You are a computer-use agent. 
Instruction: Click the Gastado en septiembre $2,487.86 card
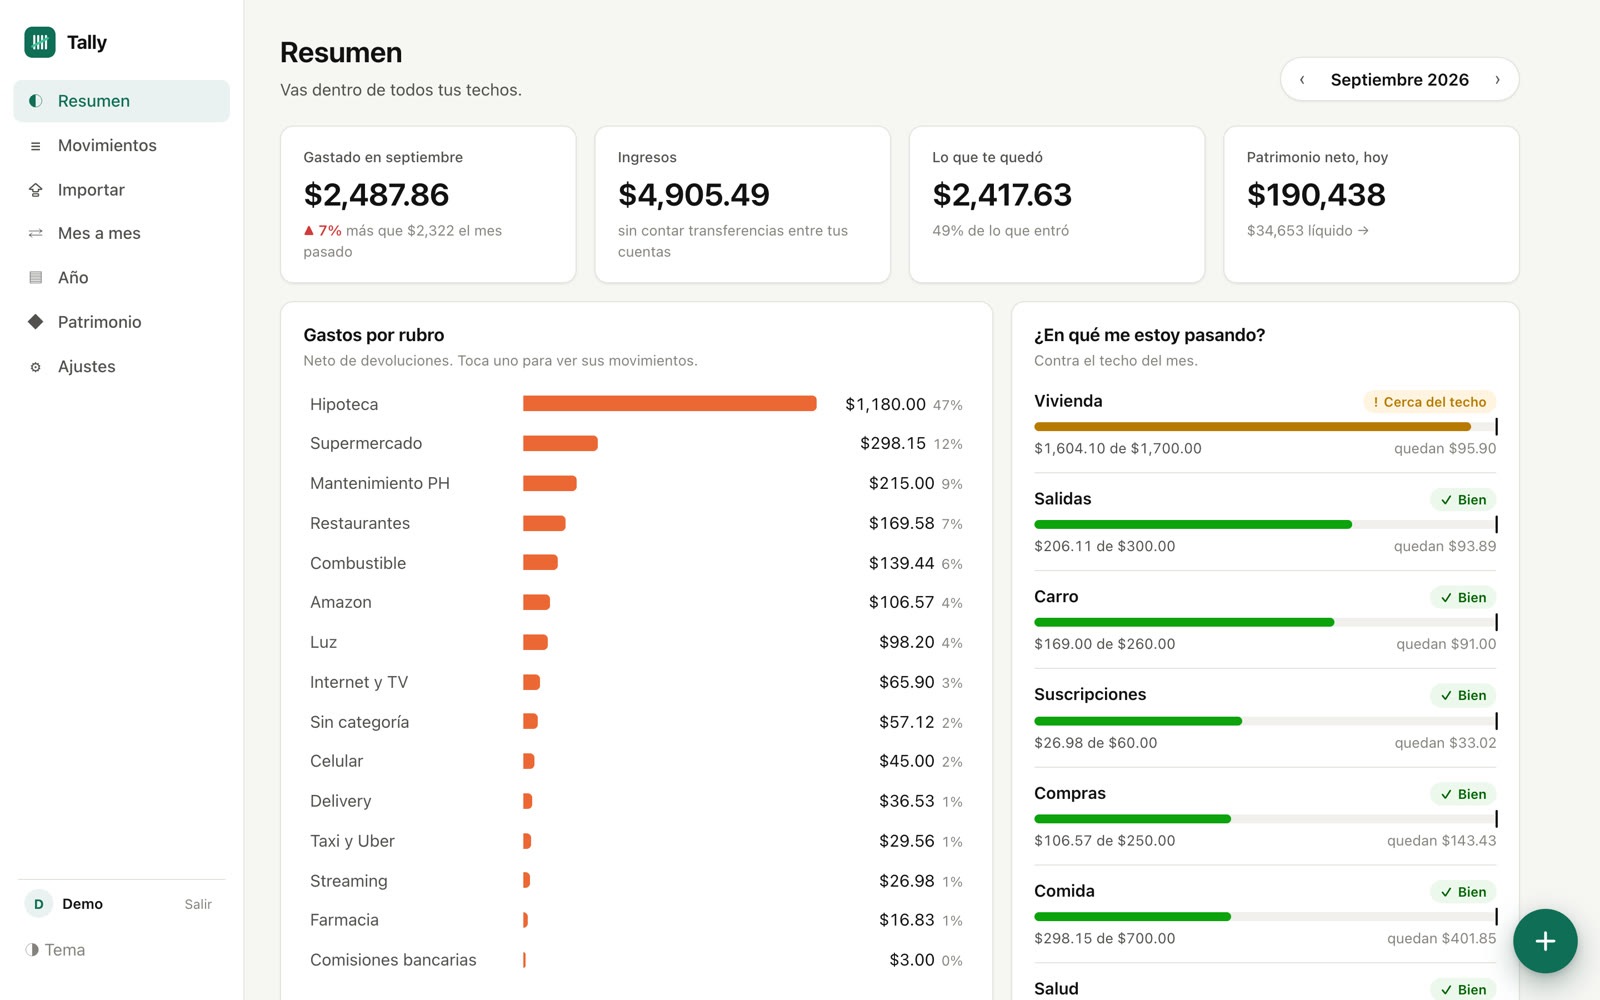point(428,204)
